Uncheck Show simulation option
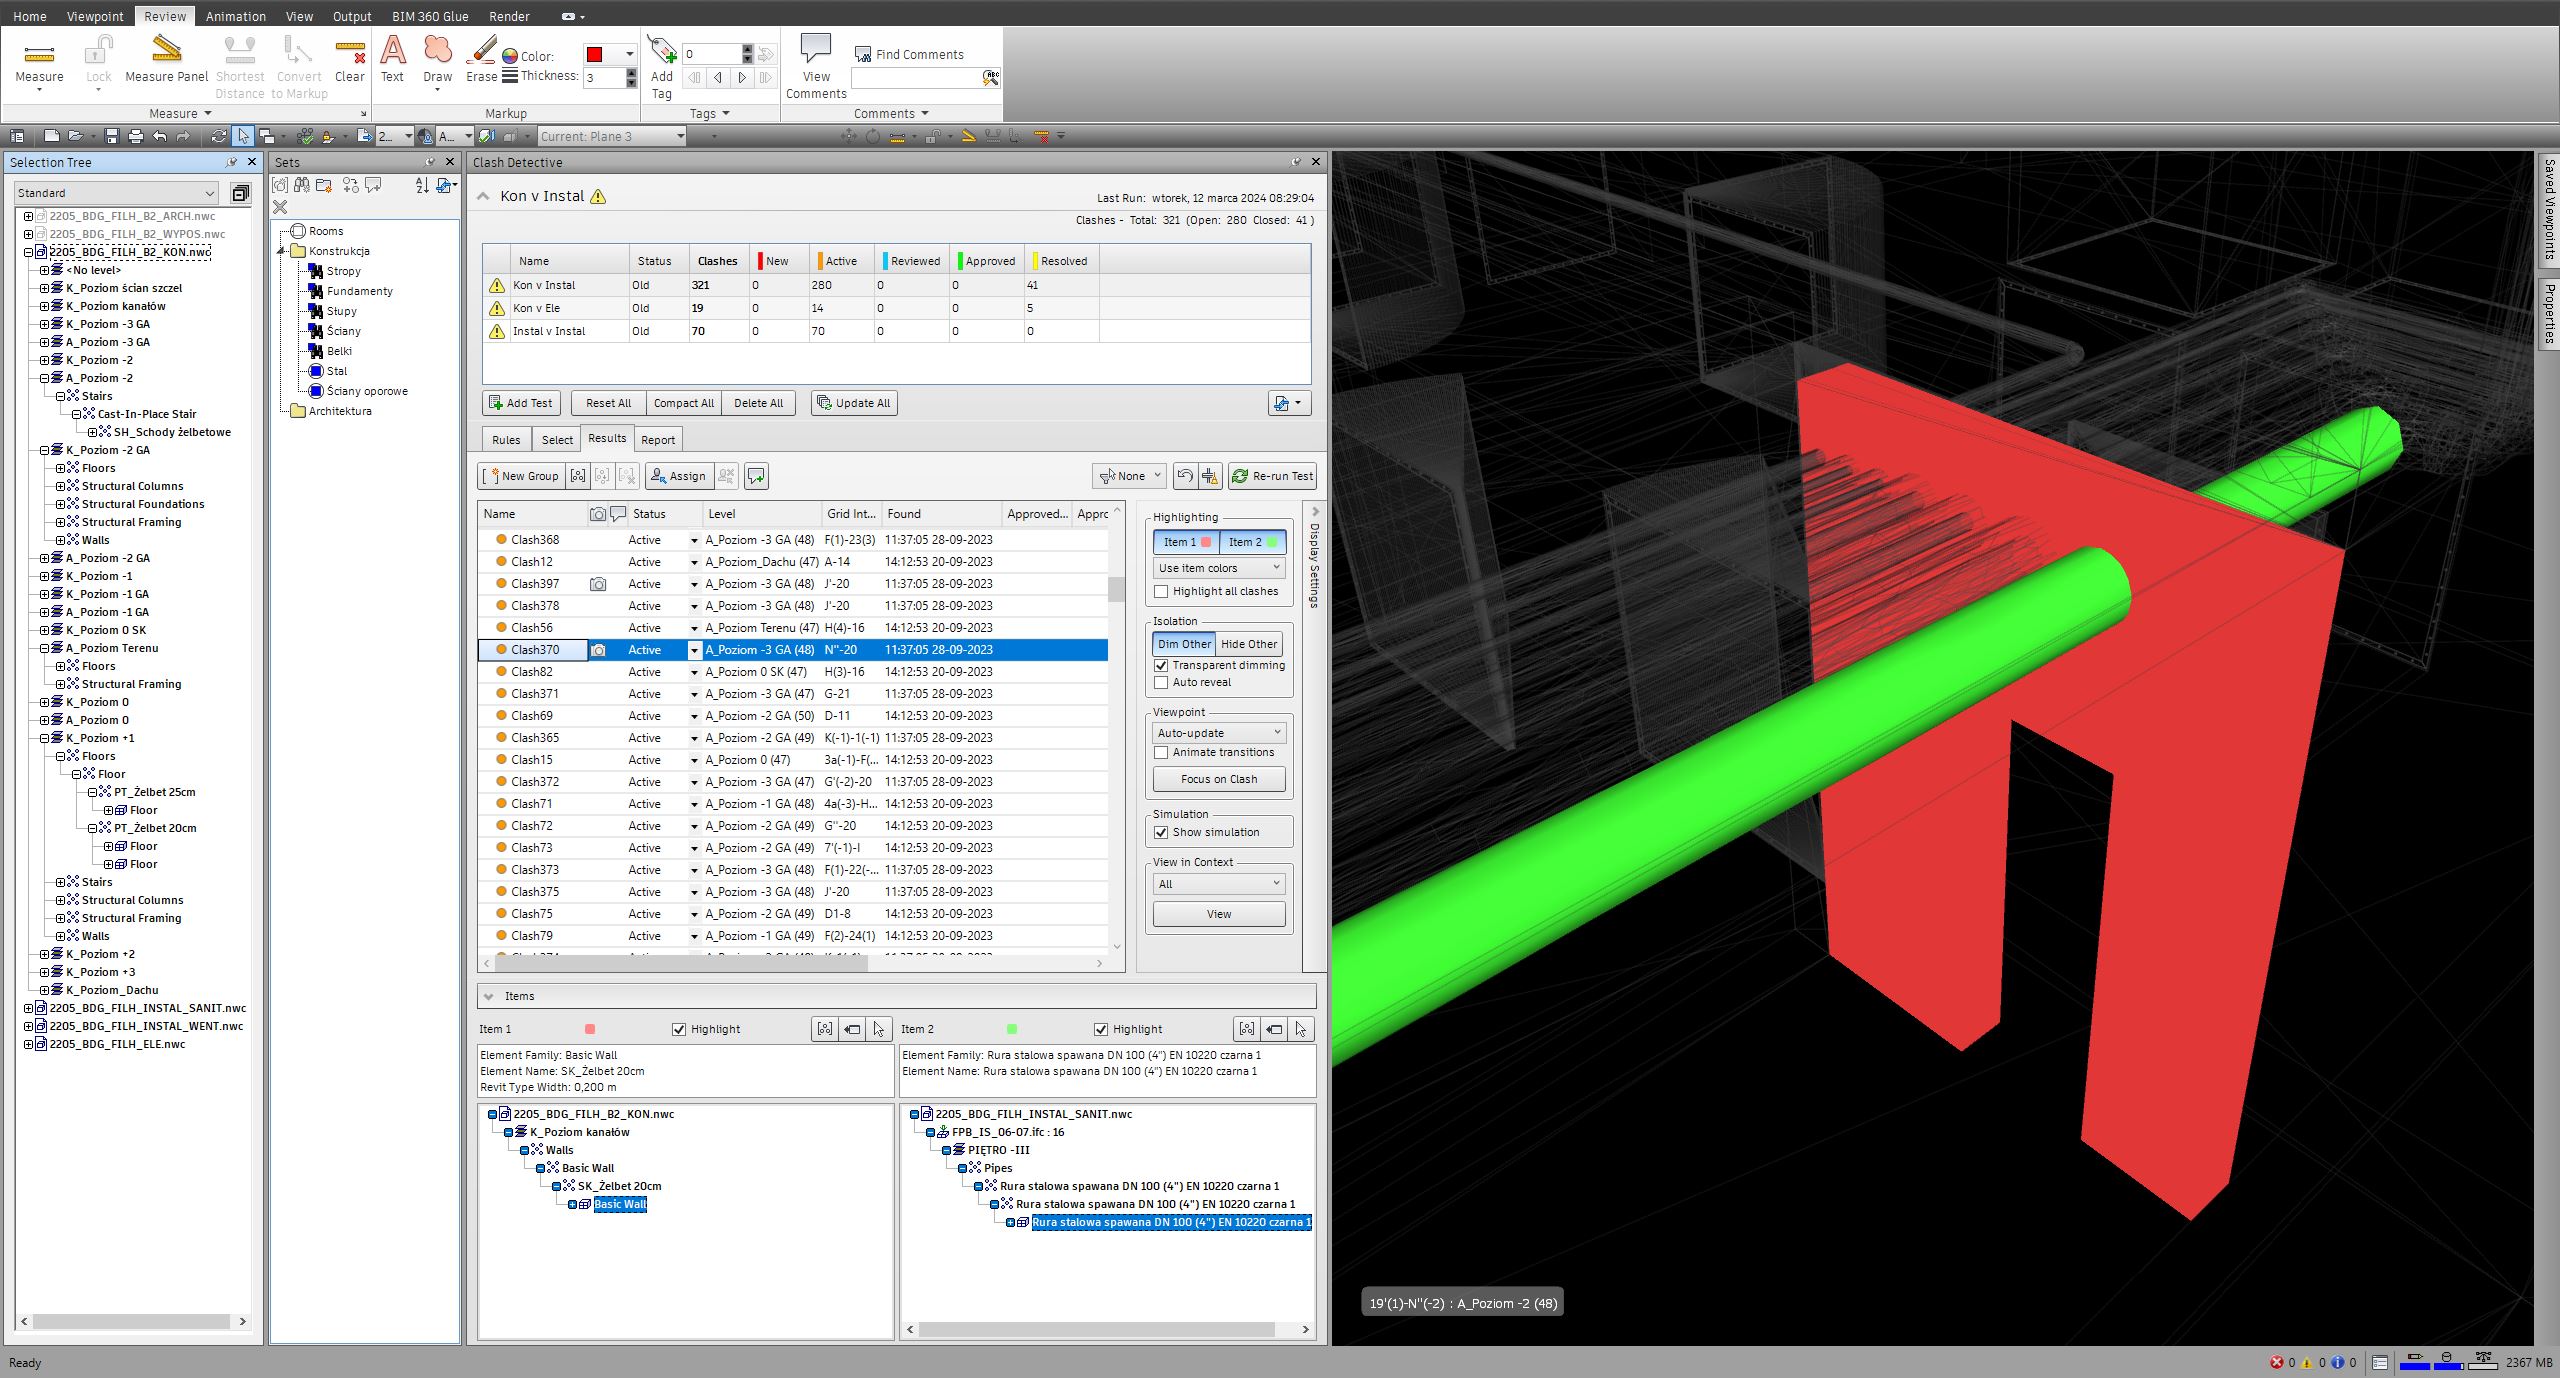 pyautogui.click(x=1161, y=832)
